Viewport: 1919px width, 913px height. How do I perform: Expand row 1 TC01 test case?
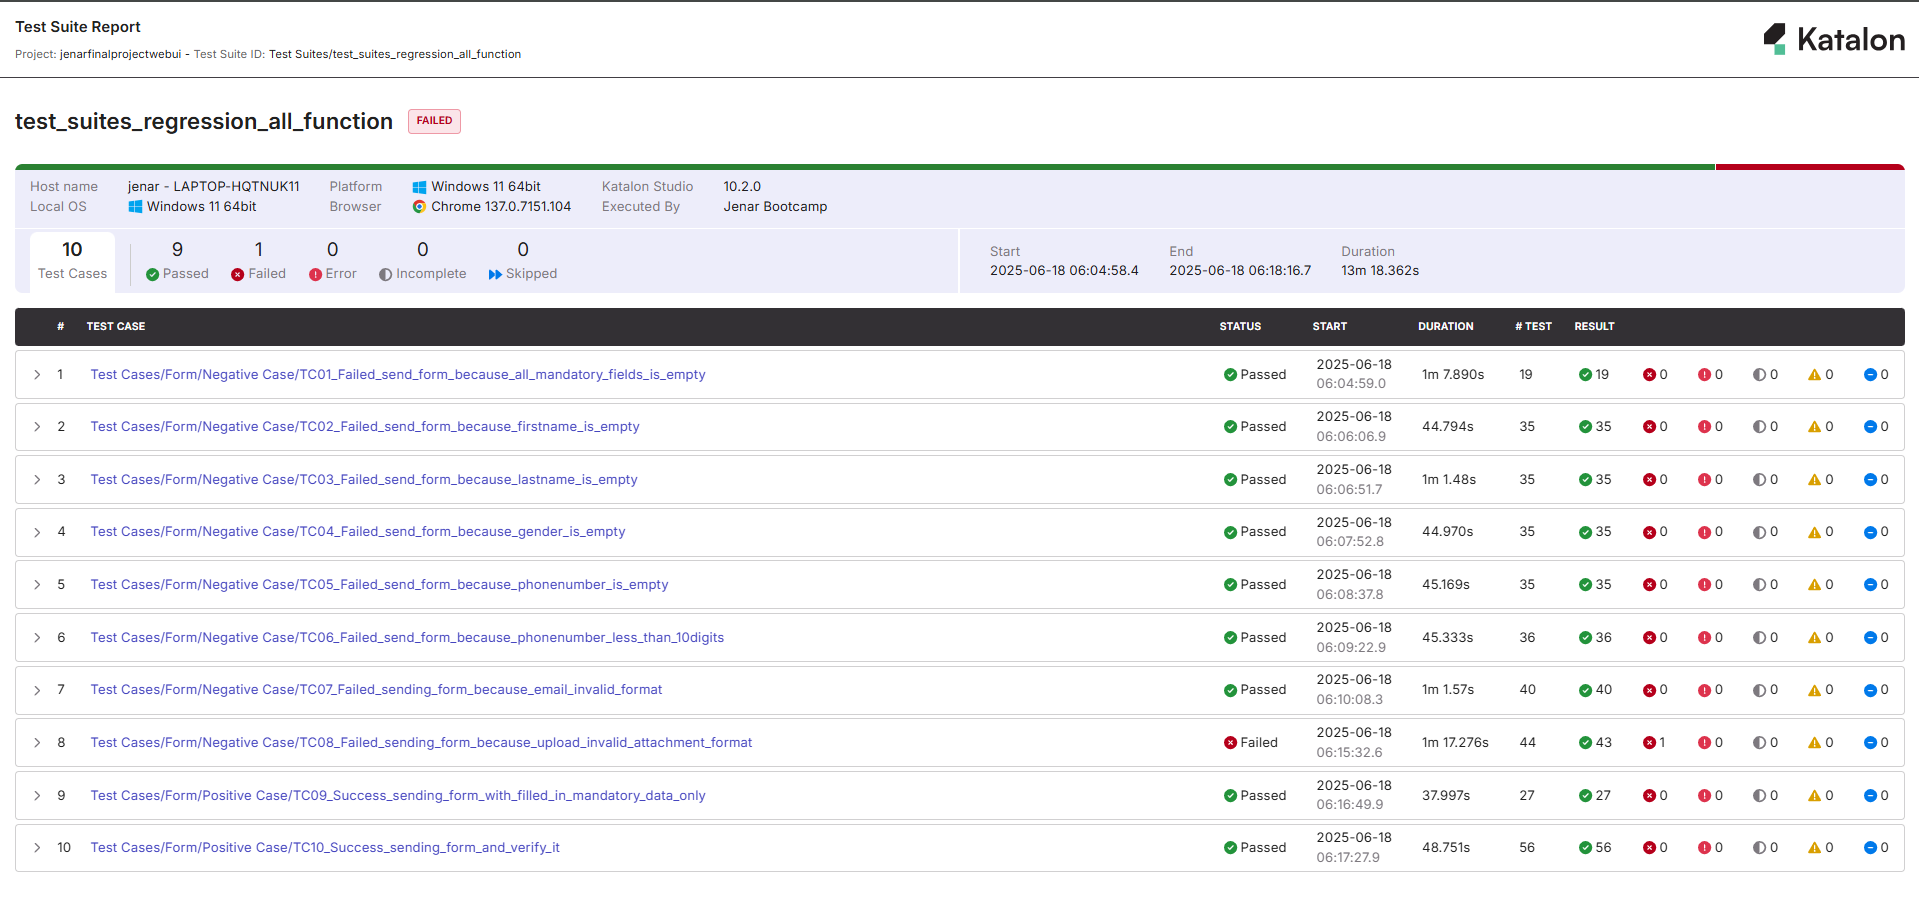coord(37,375)
